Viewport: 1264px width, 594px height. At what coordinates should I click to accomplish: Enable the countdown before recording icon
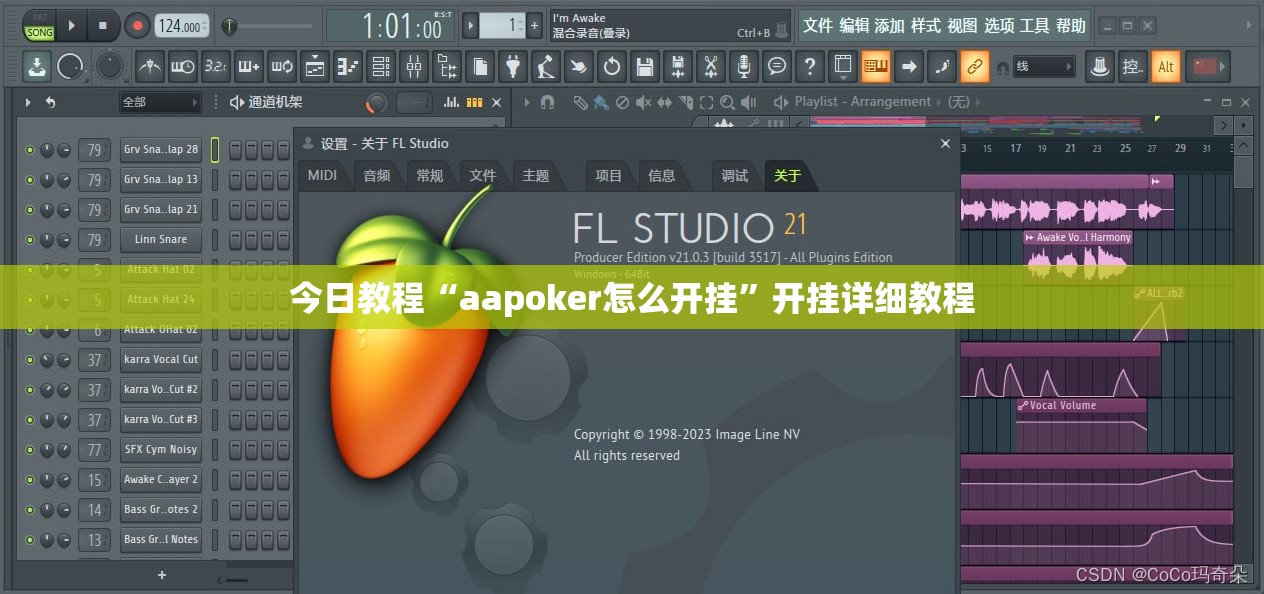(x=216, y=67)
